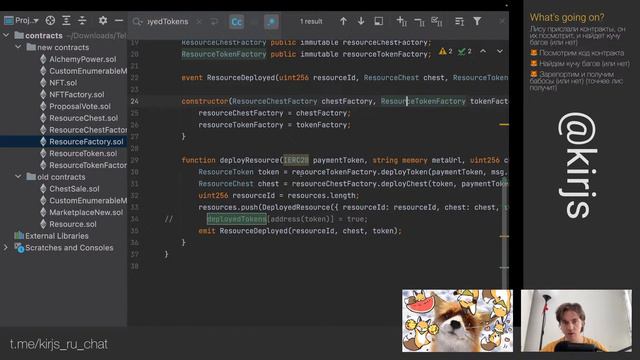The height and width of the screenshot is (360, 640).
Task: Click the 1 result counter
Action: (311, 21)
